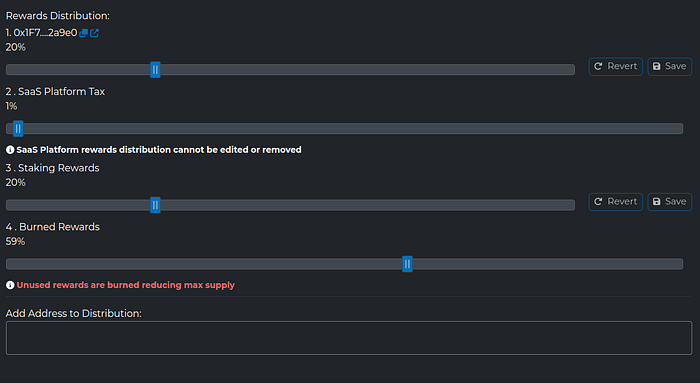Click the Rewards Distribution heading
This screenshot has width=700, height=383.
point(58,16)
